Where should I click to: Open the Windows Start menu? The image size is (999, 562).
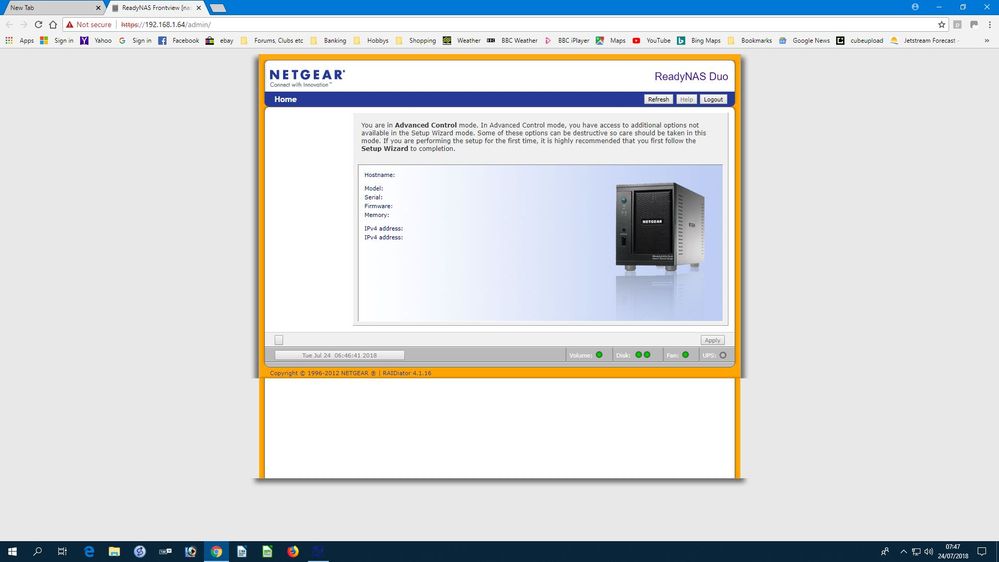point(12,551)
